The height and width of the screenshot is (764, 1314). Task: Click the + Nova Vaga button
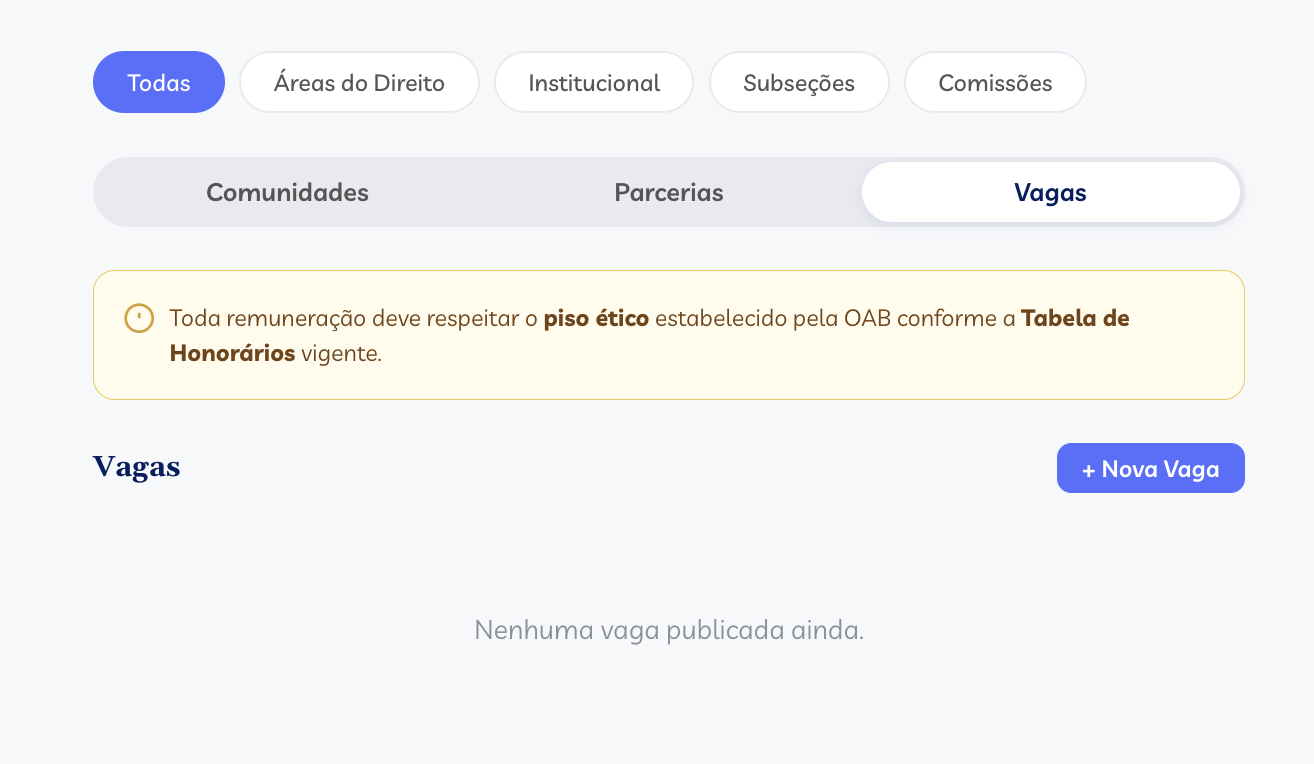[x=1150, y=467]
